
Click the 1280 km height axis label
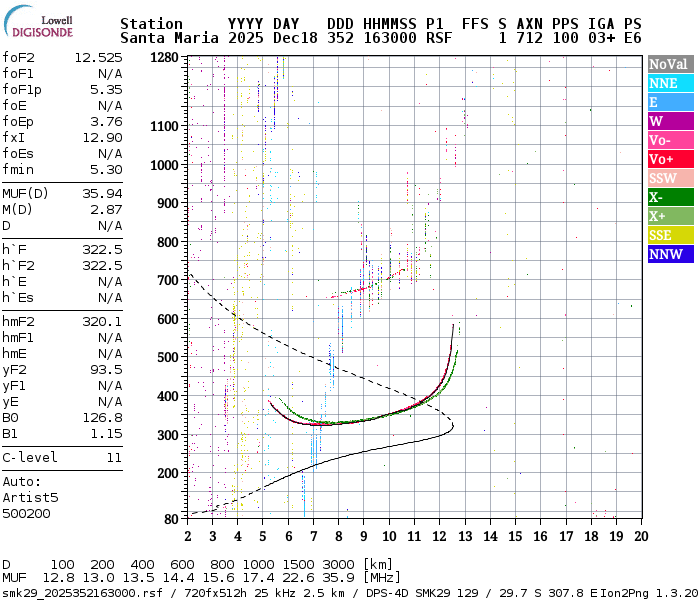point(166,58)
